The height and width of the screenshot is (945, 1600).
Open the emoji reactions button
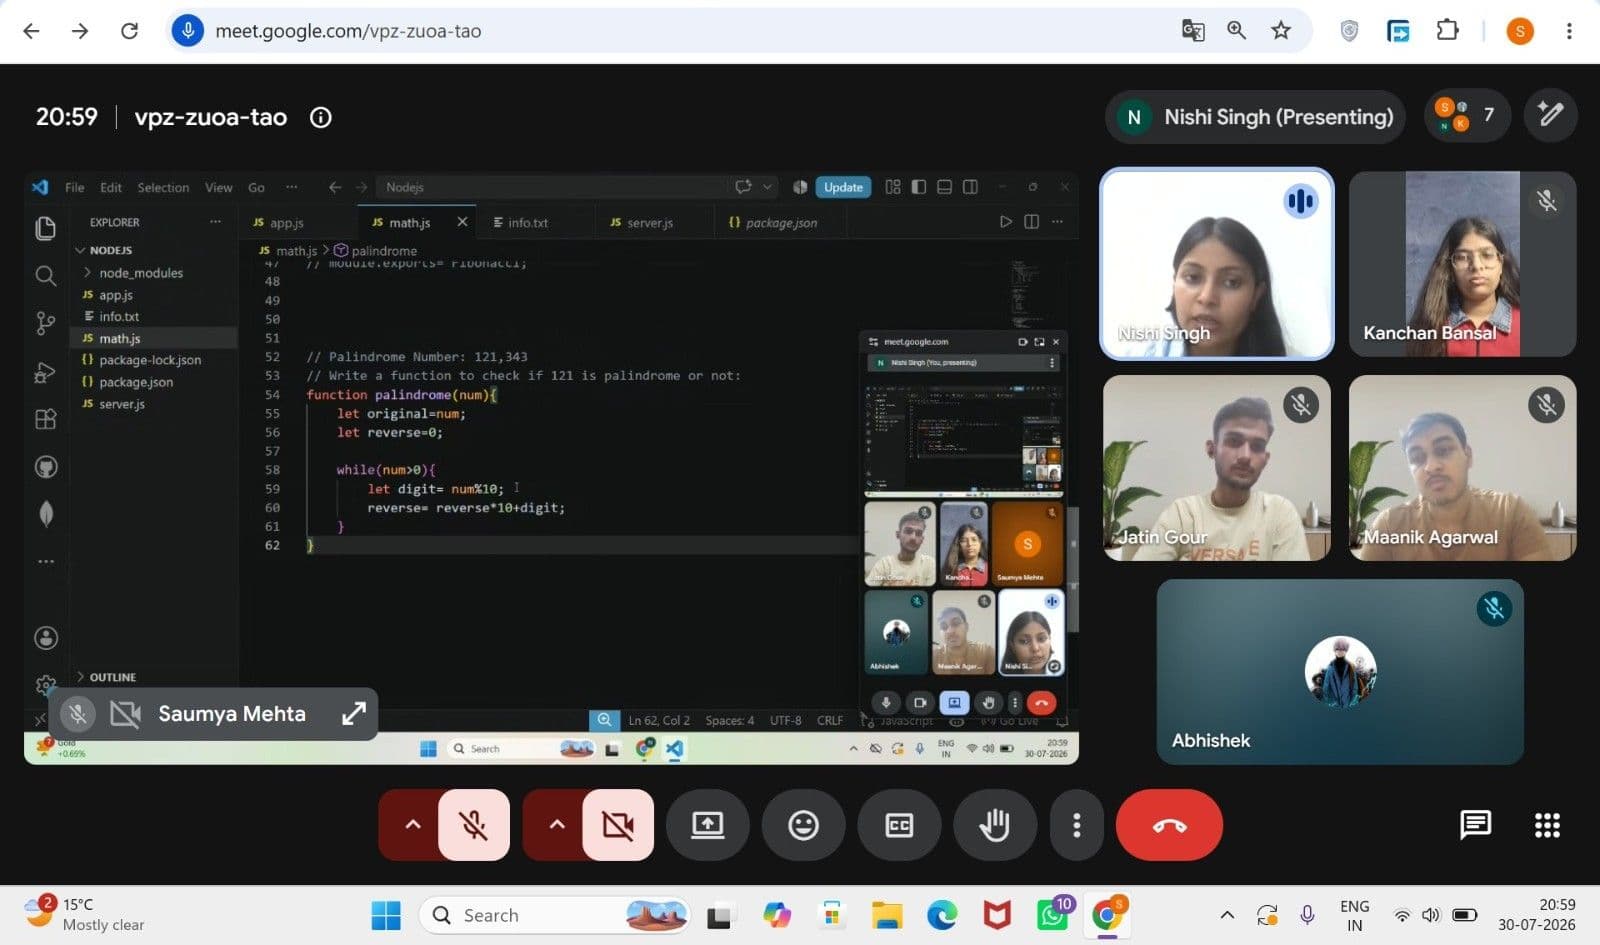803,825
